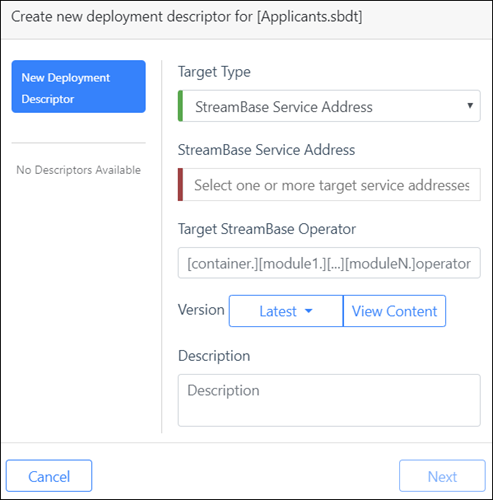The image size is (493, 500).
Task: Click the Version label
Action: coord(201,310)
